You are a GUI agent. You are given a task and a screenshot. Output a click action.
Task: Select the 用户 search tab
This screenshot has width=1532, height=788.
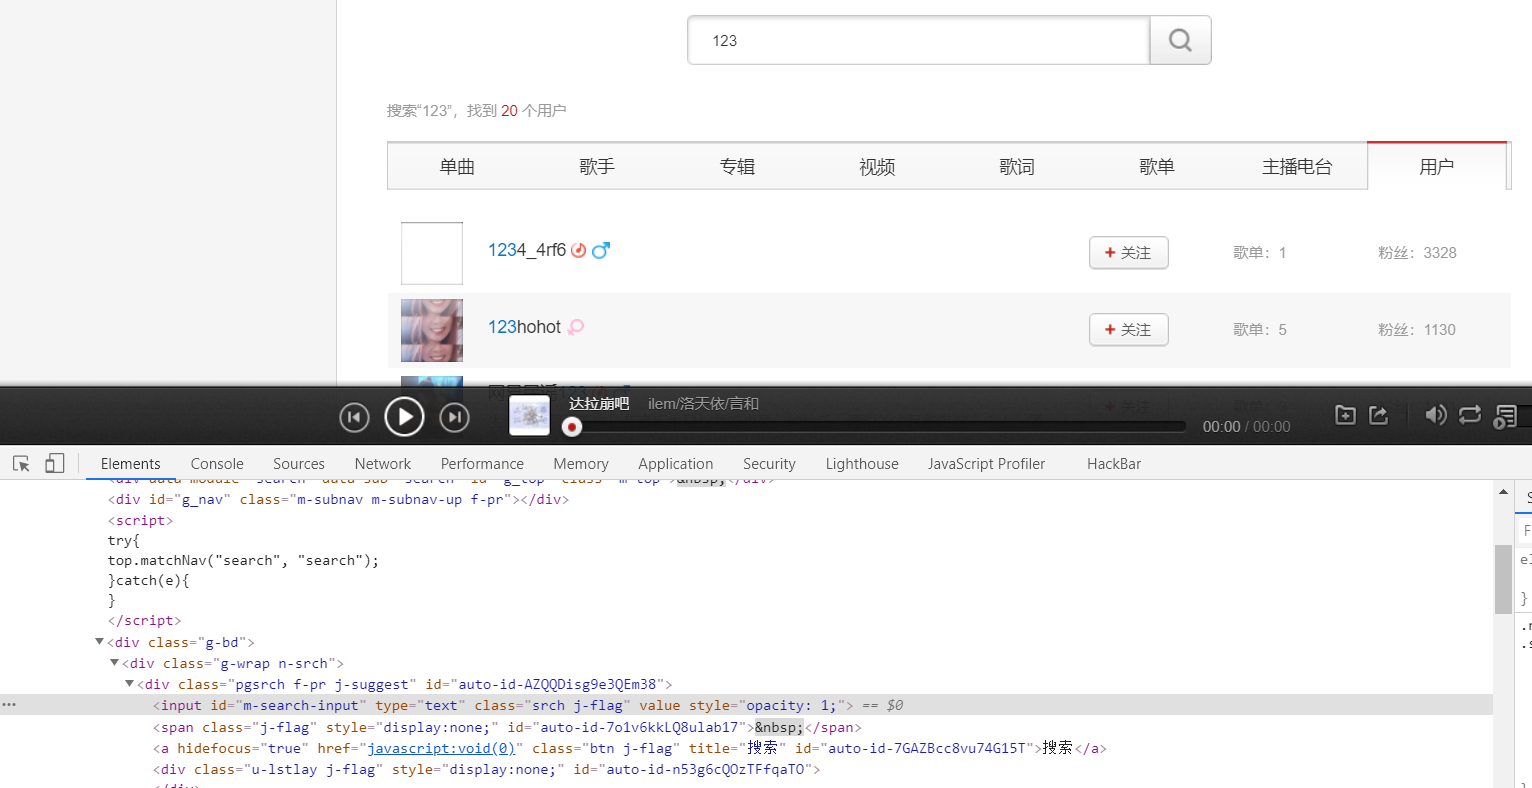click(x=1437, y=167)
